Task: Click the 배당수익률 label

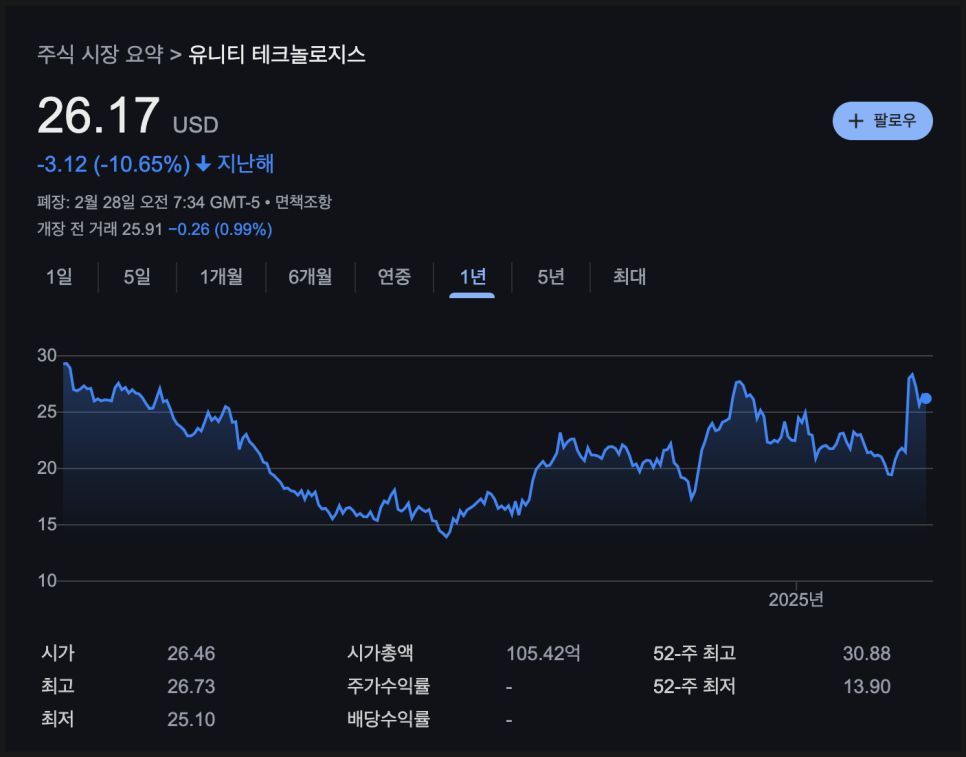Action: tap(388, 719)
